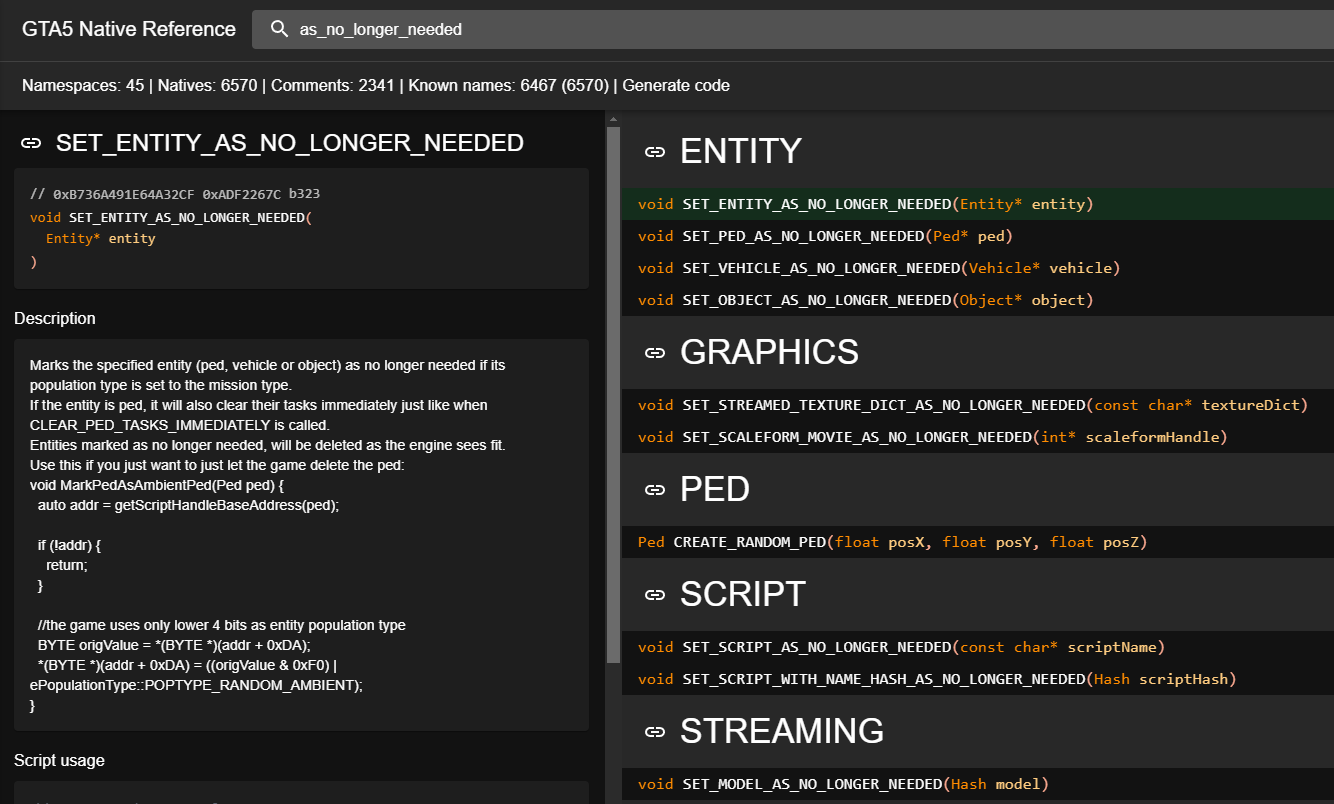Image resolution: width=1334 pixels, height=804 pixels.
Task: Select SET_SCRIPT_AS_NO_LONGER_NEEDED native
Action: 978,647
